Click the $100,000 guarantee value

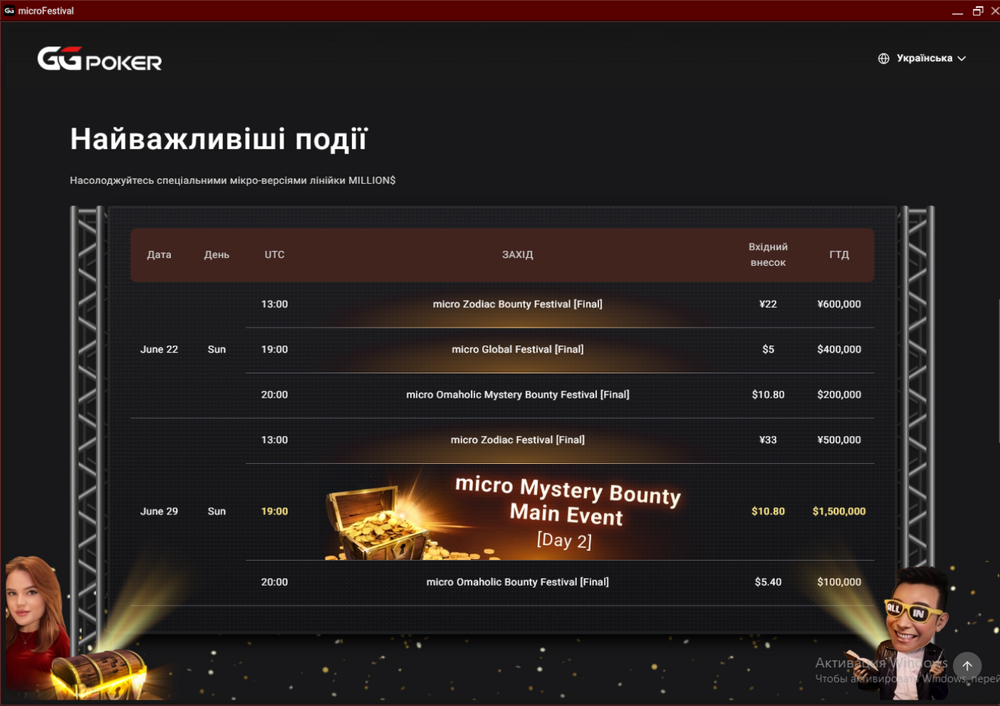839,582
